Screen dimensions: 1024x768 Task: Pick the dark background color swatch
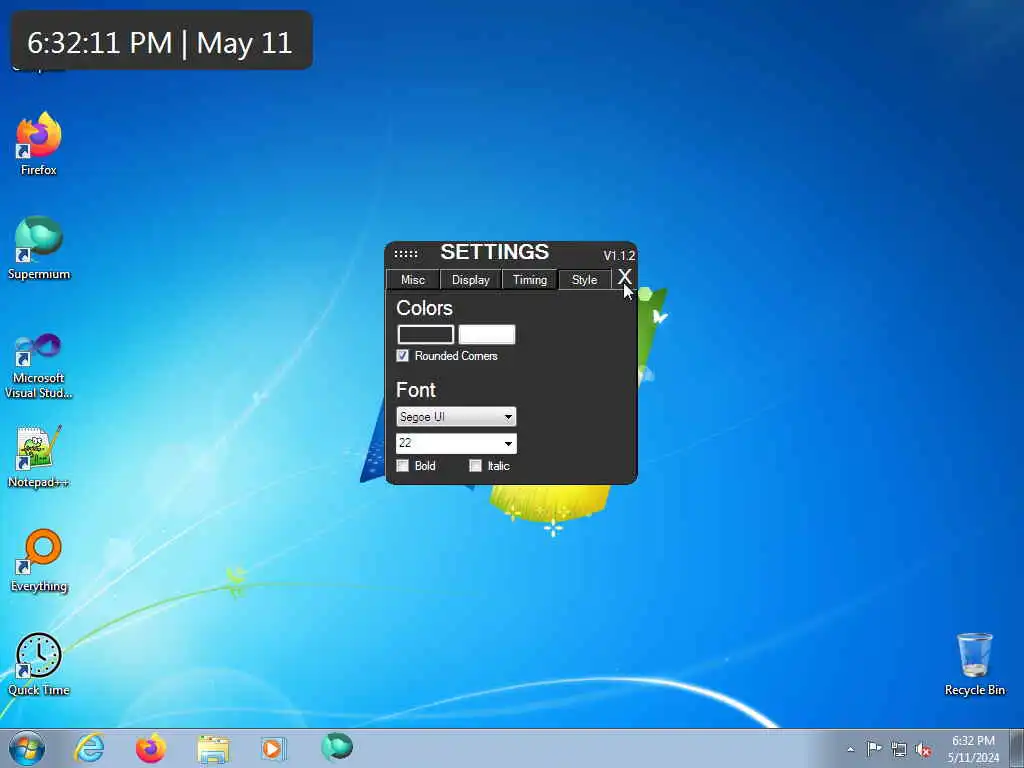point(426,334)
